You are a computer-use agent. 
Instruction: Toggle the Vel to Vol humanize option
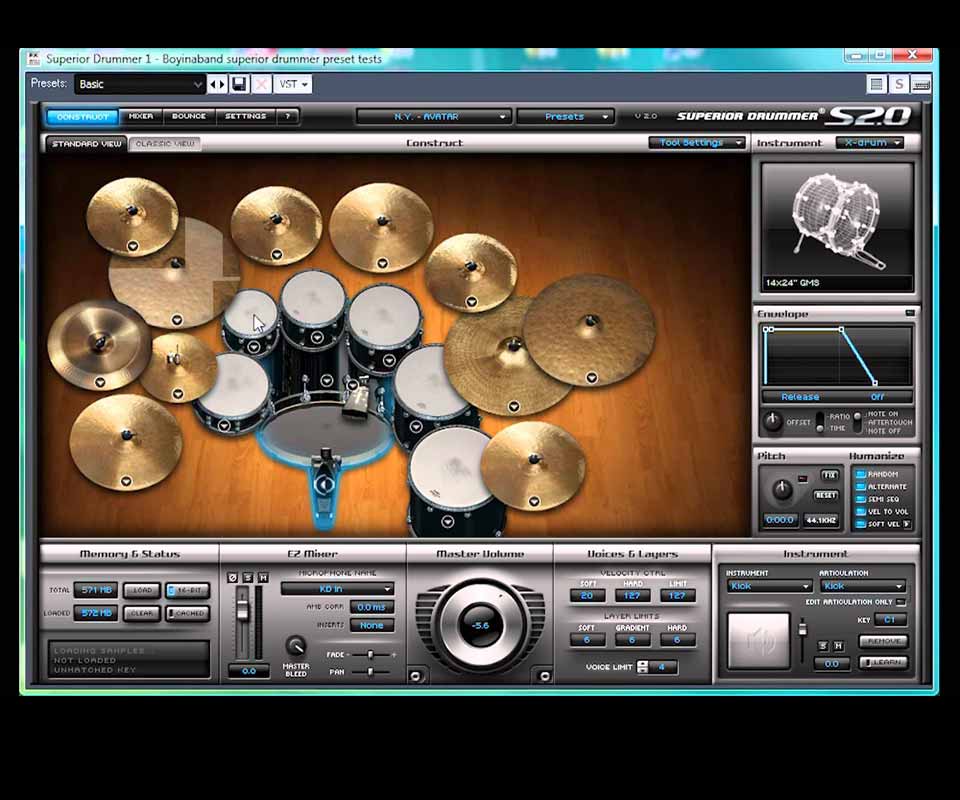861,512
